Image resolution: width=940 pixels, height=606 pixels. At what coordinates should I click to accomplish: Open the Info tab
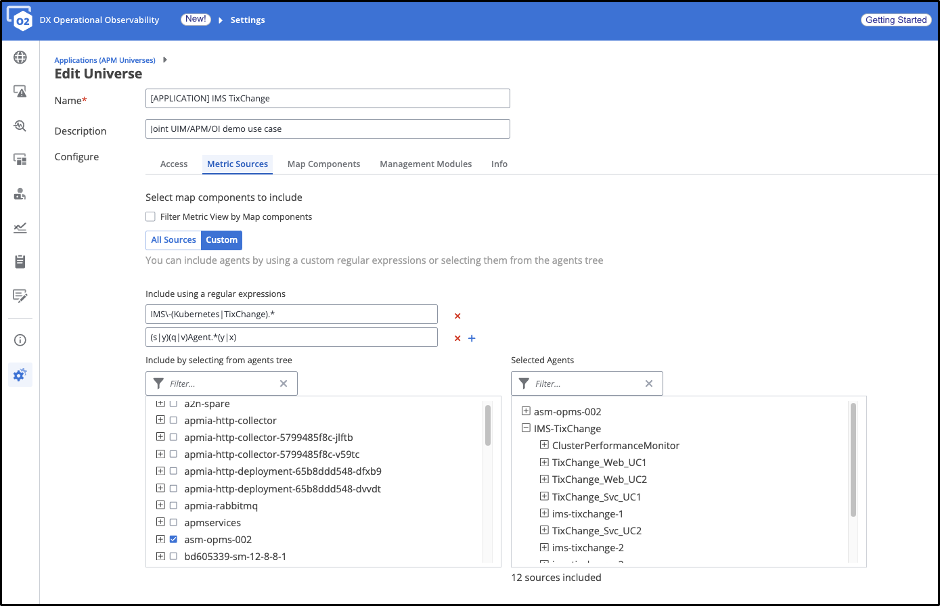coord(499,164)
